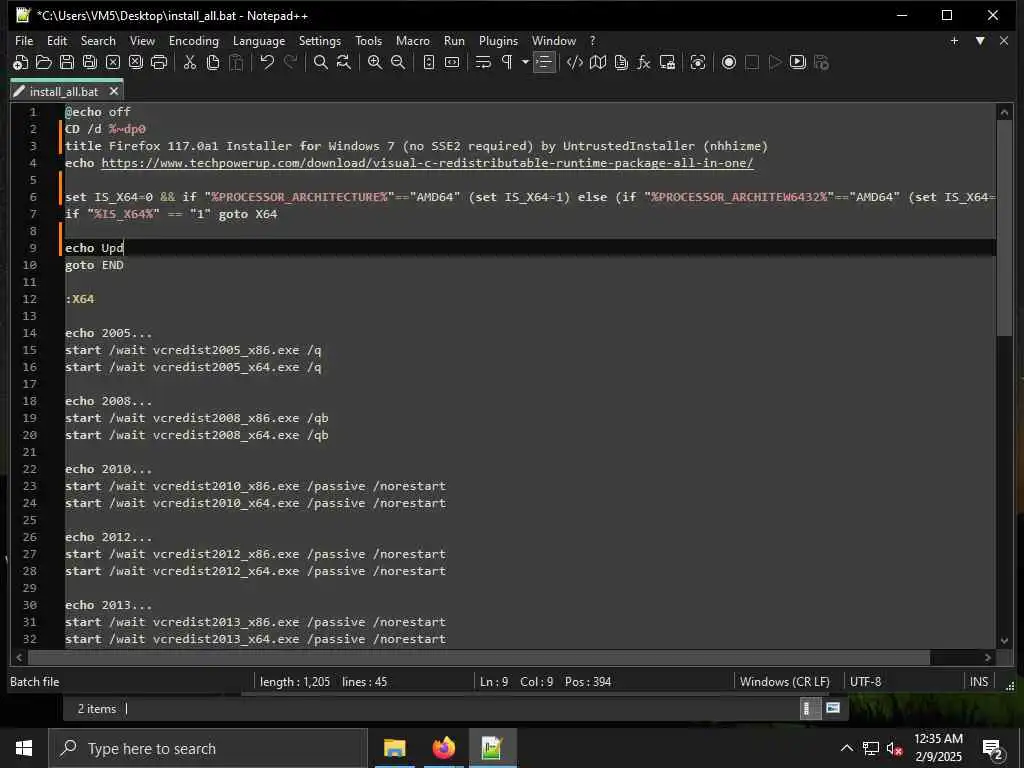Click the plus button in the menu bar
This screenshot has width=1024, height=768.
(x=954, y=41)
